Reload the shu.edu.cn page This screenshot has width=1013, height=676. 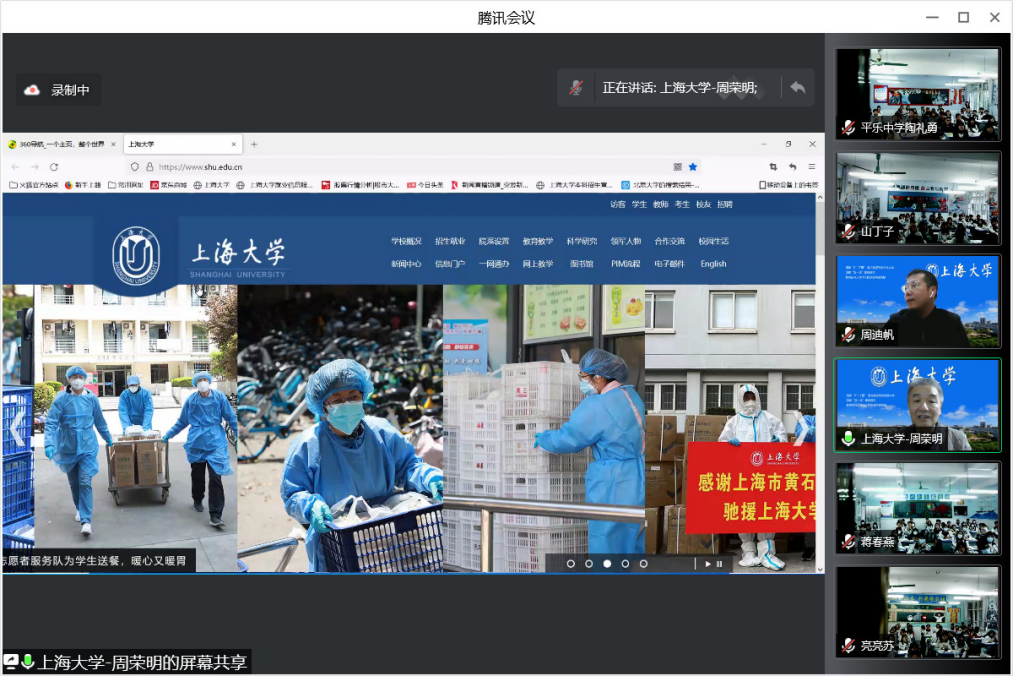(x=54, y=167)
